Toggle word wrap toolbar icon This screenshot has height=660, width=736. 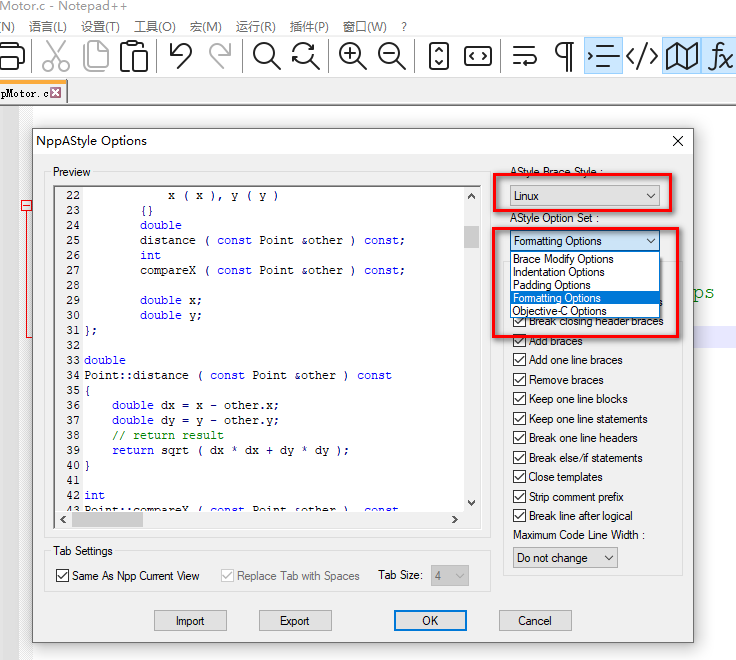(524, 56)
